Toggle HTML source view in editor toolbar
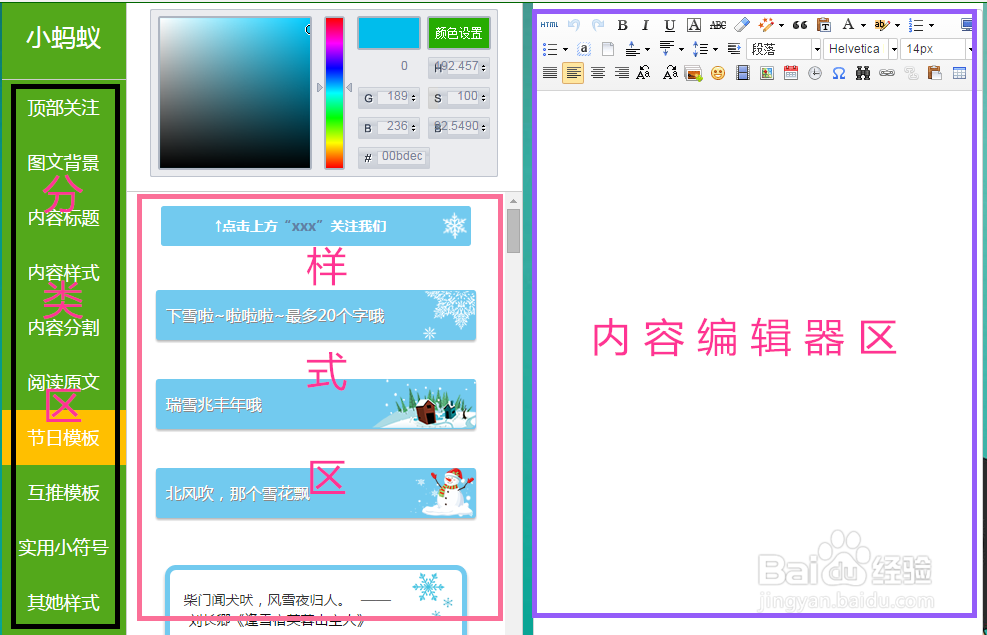 [549, 25]
